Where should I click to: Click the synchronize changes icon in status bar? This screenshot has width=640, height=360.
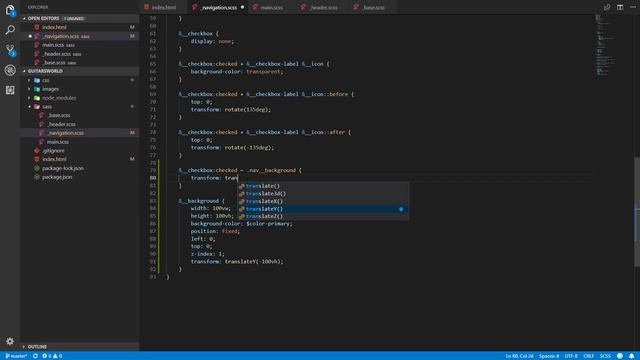click(36, 356)
